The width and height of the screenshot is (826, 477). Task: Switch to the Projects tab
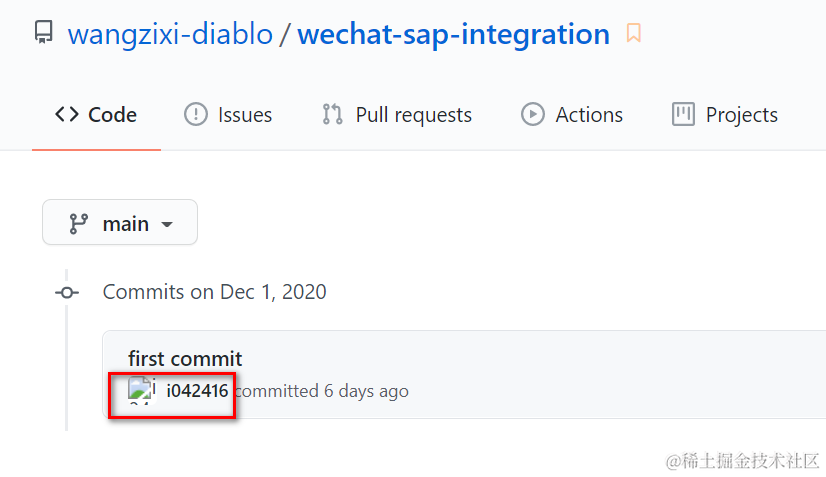741,115
